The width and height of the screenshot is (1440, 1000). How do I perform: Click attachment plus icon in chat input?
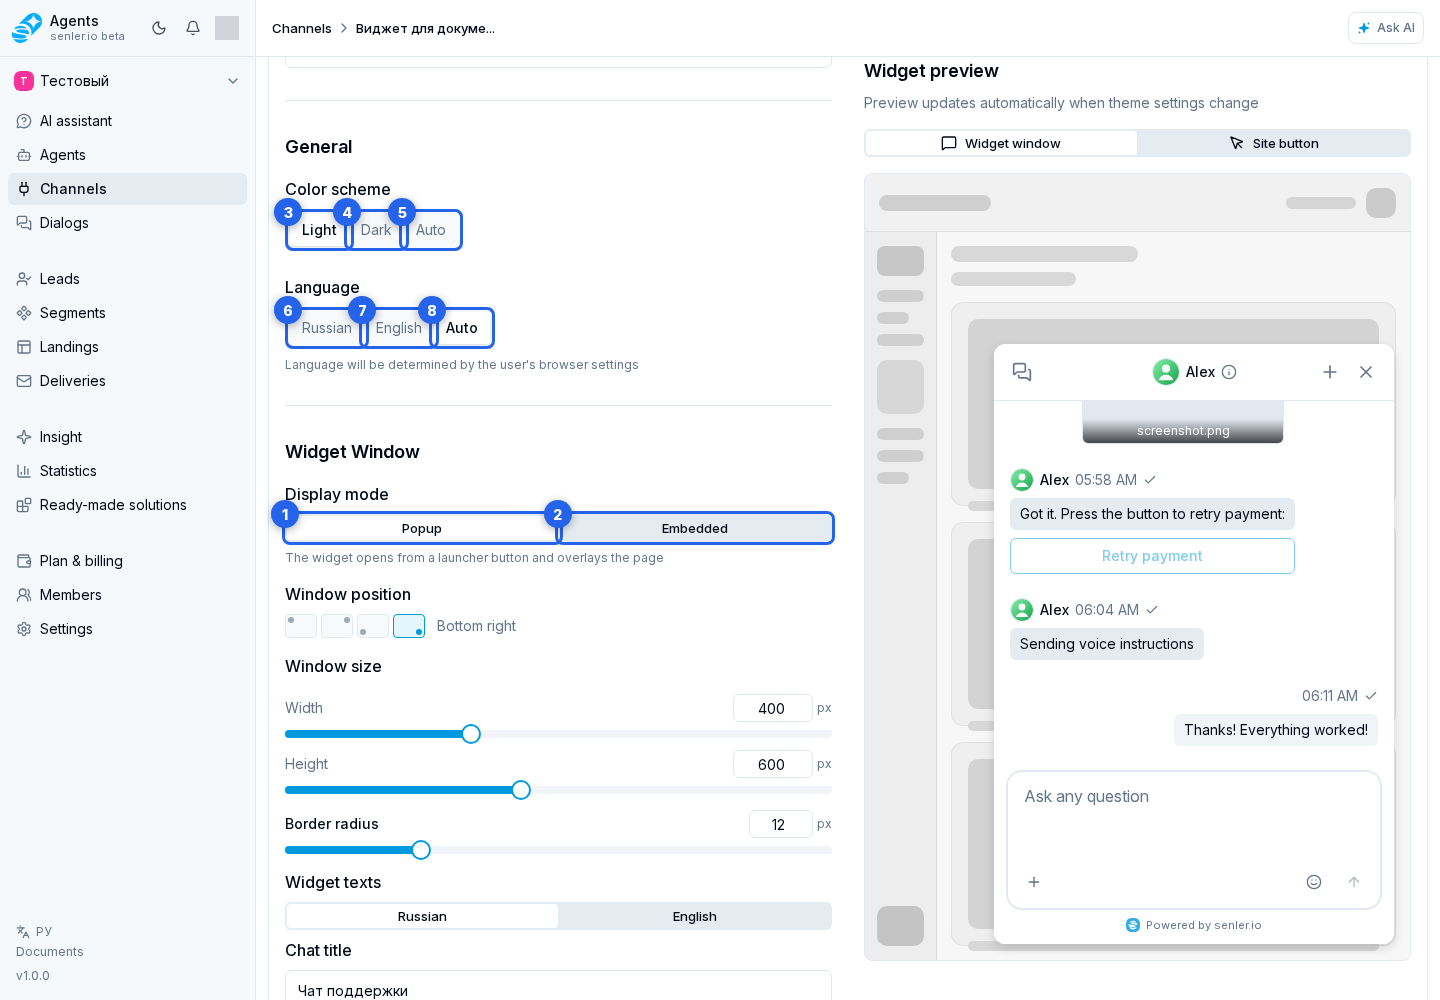(1034, 882)
